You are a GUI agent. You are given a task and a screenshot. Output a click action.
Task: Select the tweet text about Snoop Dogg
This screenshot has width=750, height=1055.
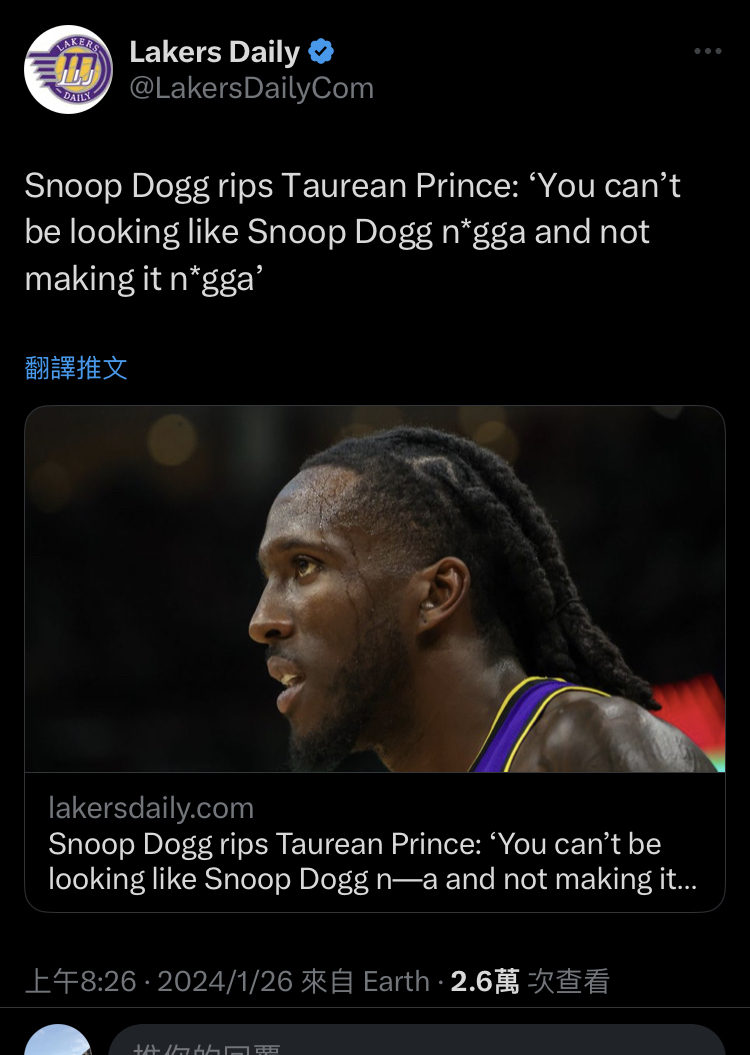tap(352, 232)
